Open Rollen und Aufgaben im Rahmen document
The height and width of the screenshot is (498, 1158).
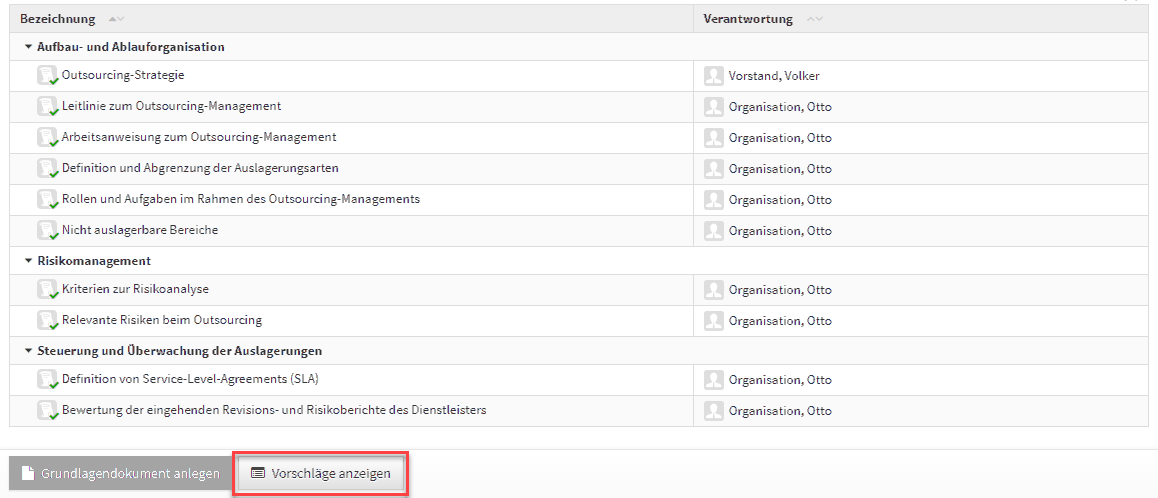pos(240,199)
